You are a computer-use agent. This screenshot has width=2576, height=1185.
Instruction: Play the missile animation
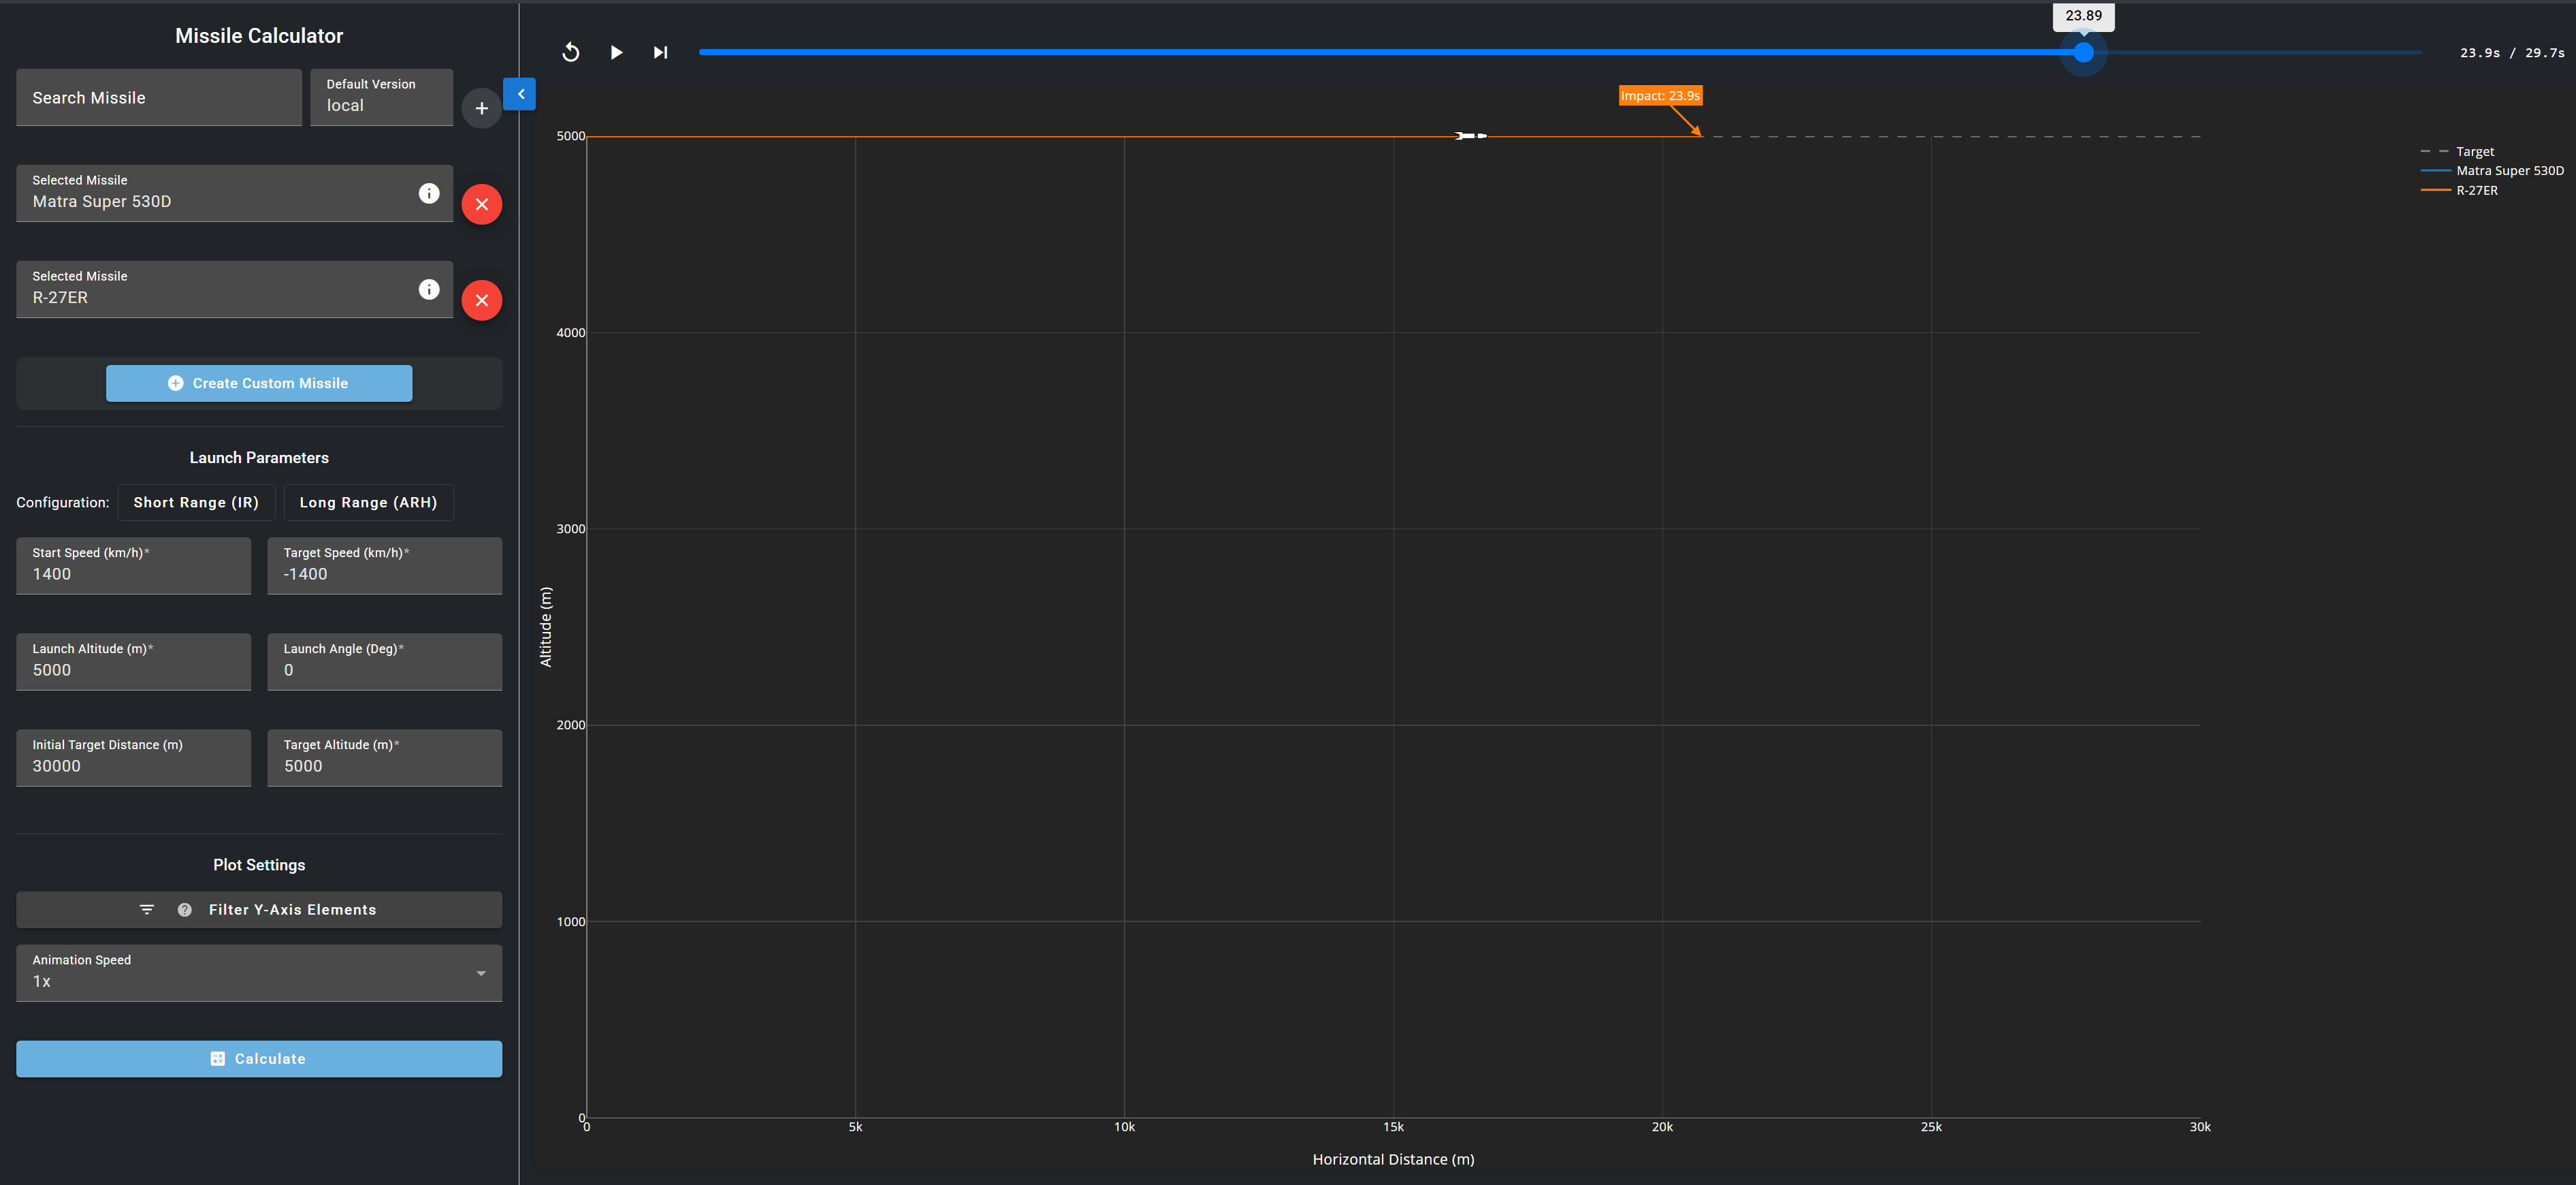(616, 52)
